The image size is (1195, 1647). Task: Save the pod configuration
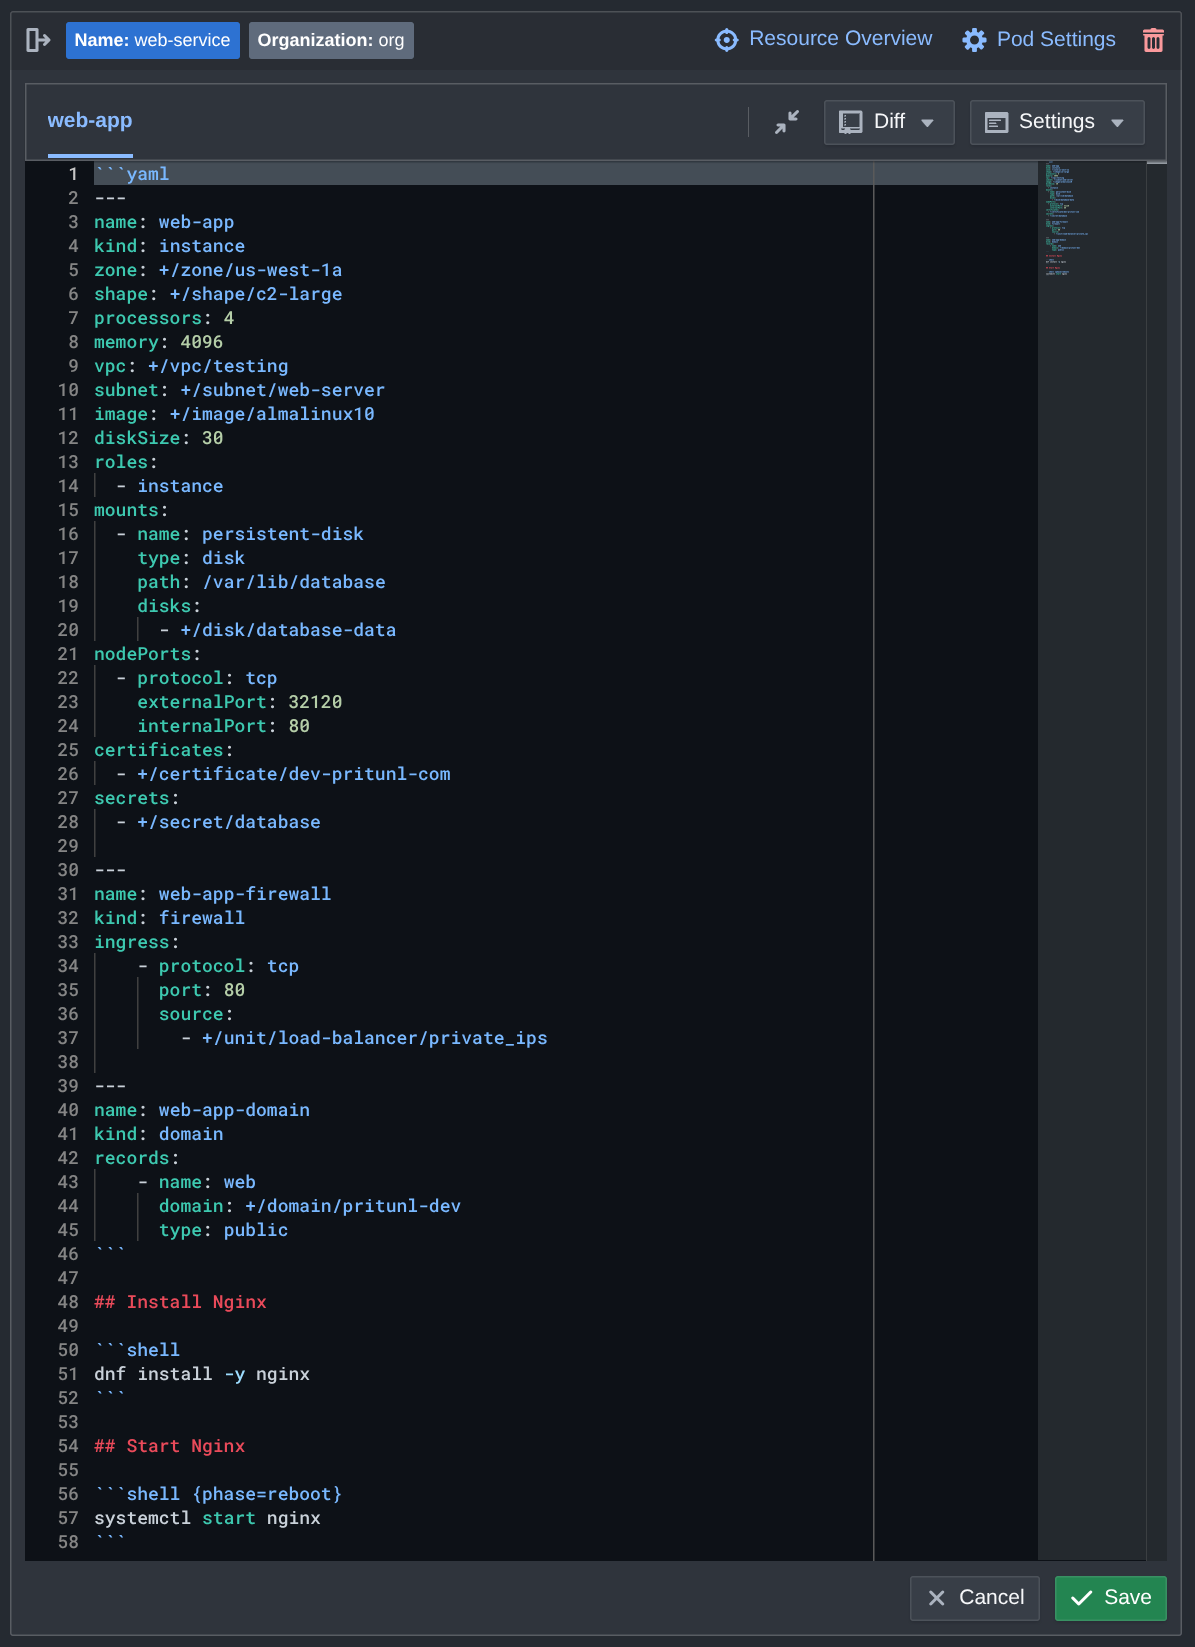pos(1110,1598)
